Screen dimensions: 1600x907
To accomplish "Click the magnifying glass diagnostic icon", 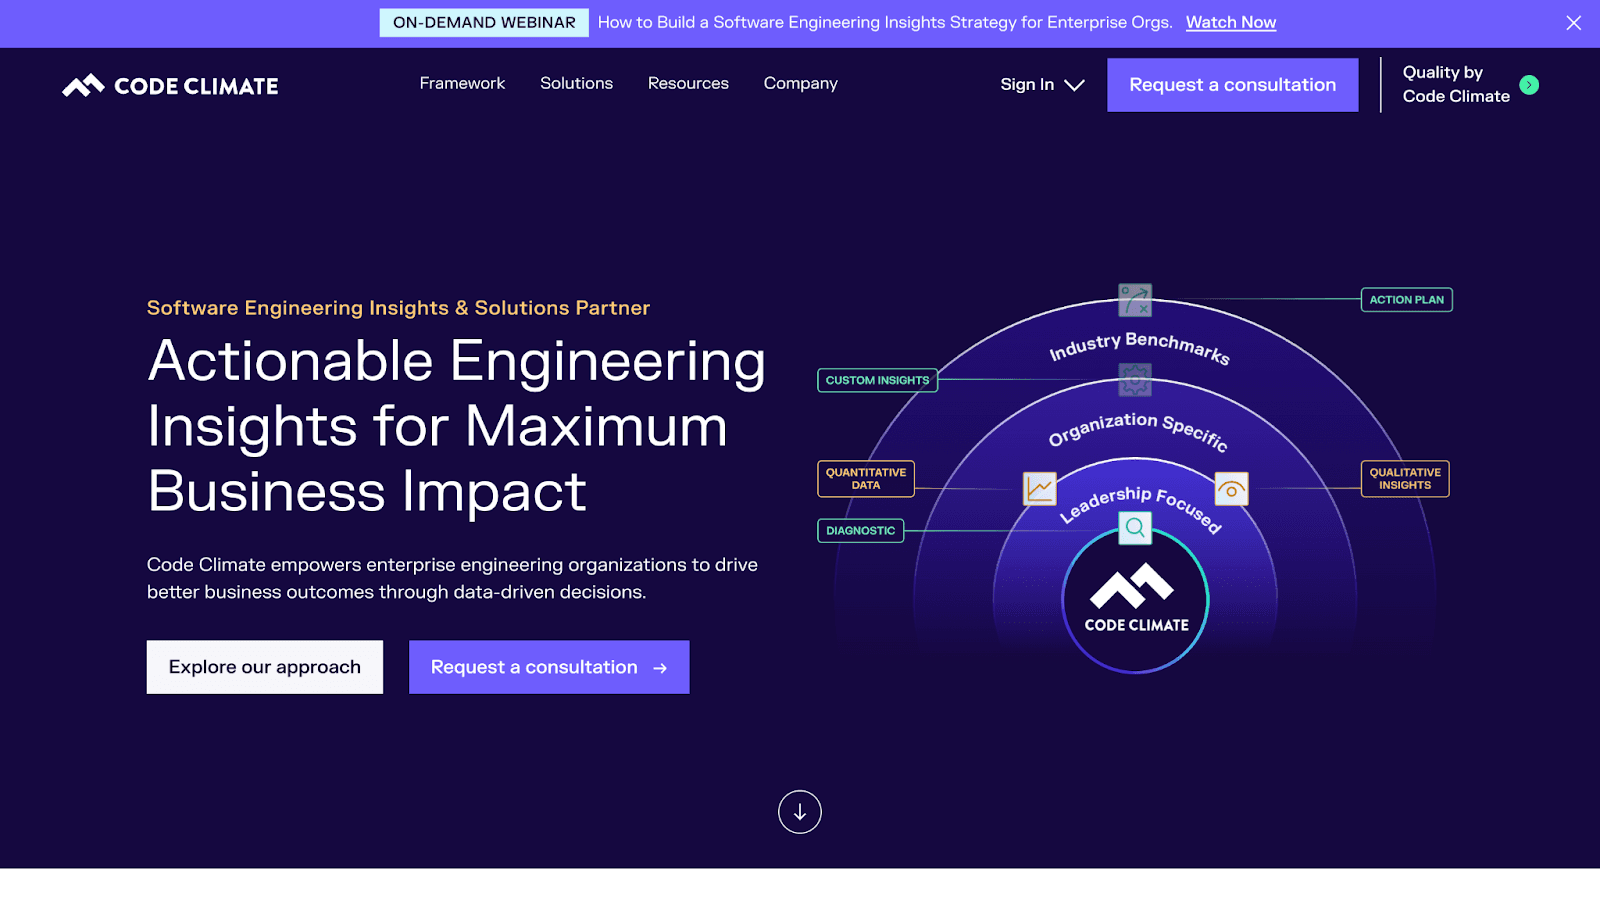I will (x=1135, y=527).
